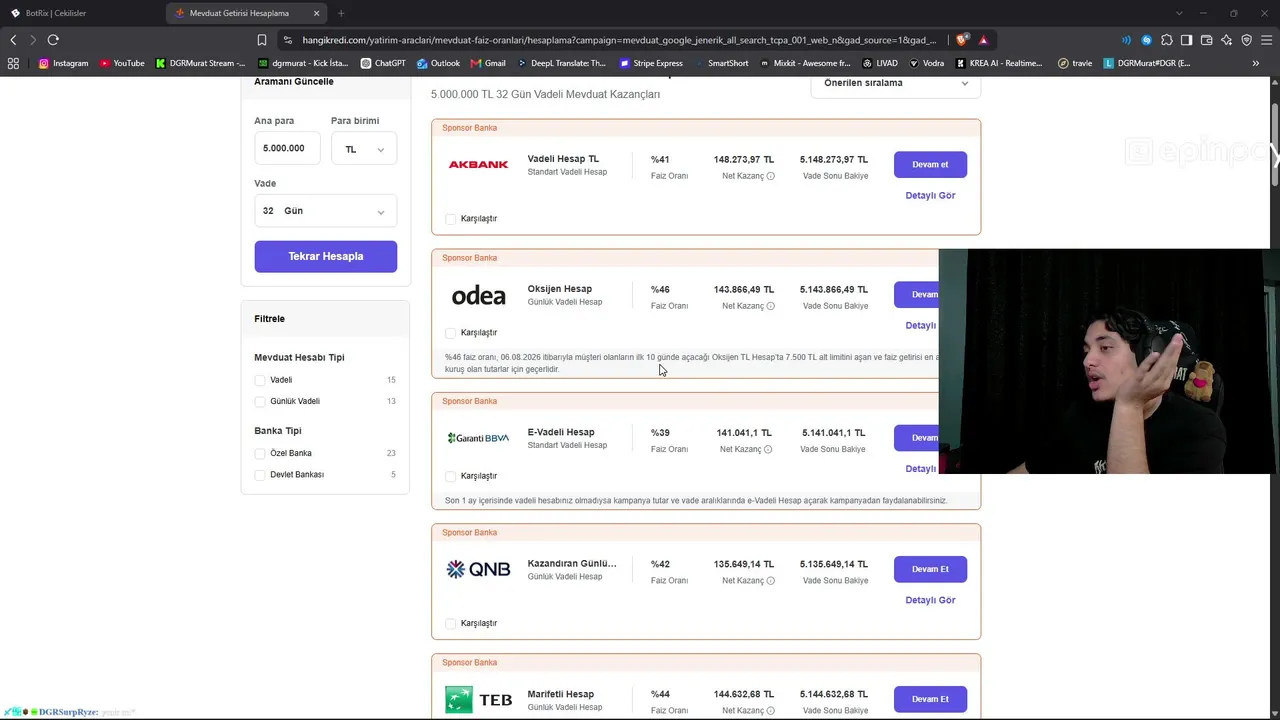Screen dimensions: 1280x720
Task: Open a new browser tab
Action: coord(341,13)
